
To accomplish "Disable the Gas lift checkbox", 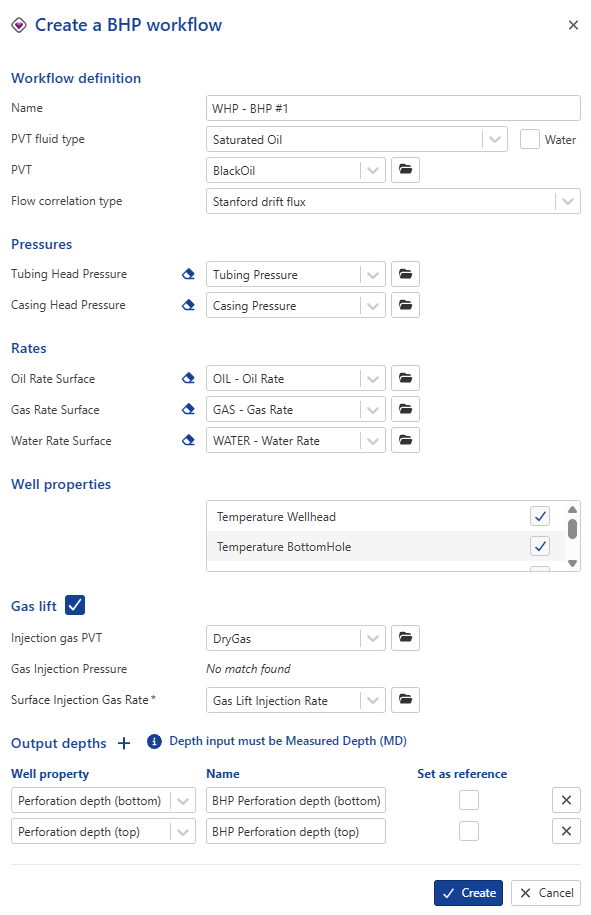I will (75, 605).
